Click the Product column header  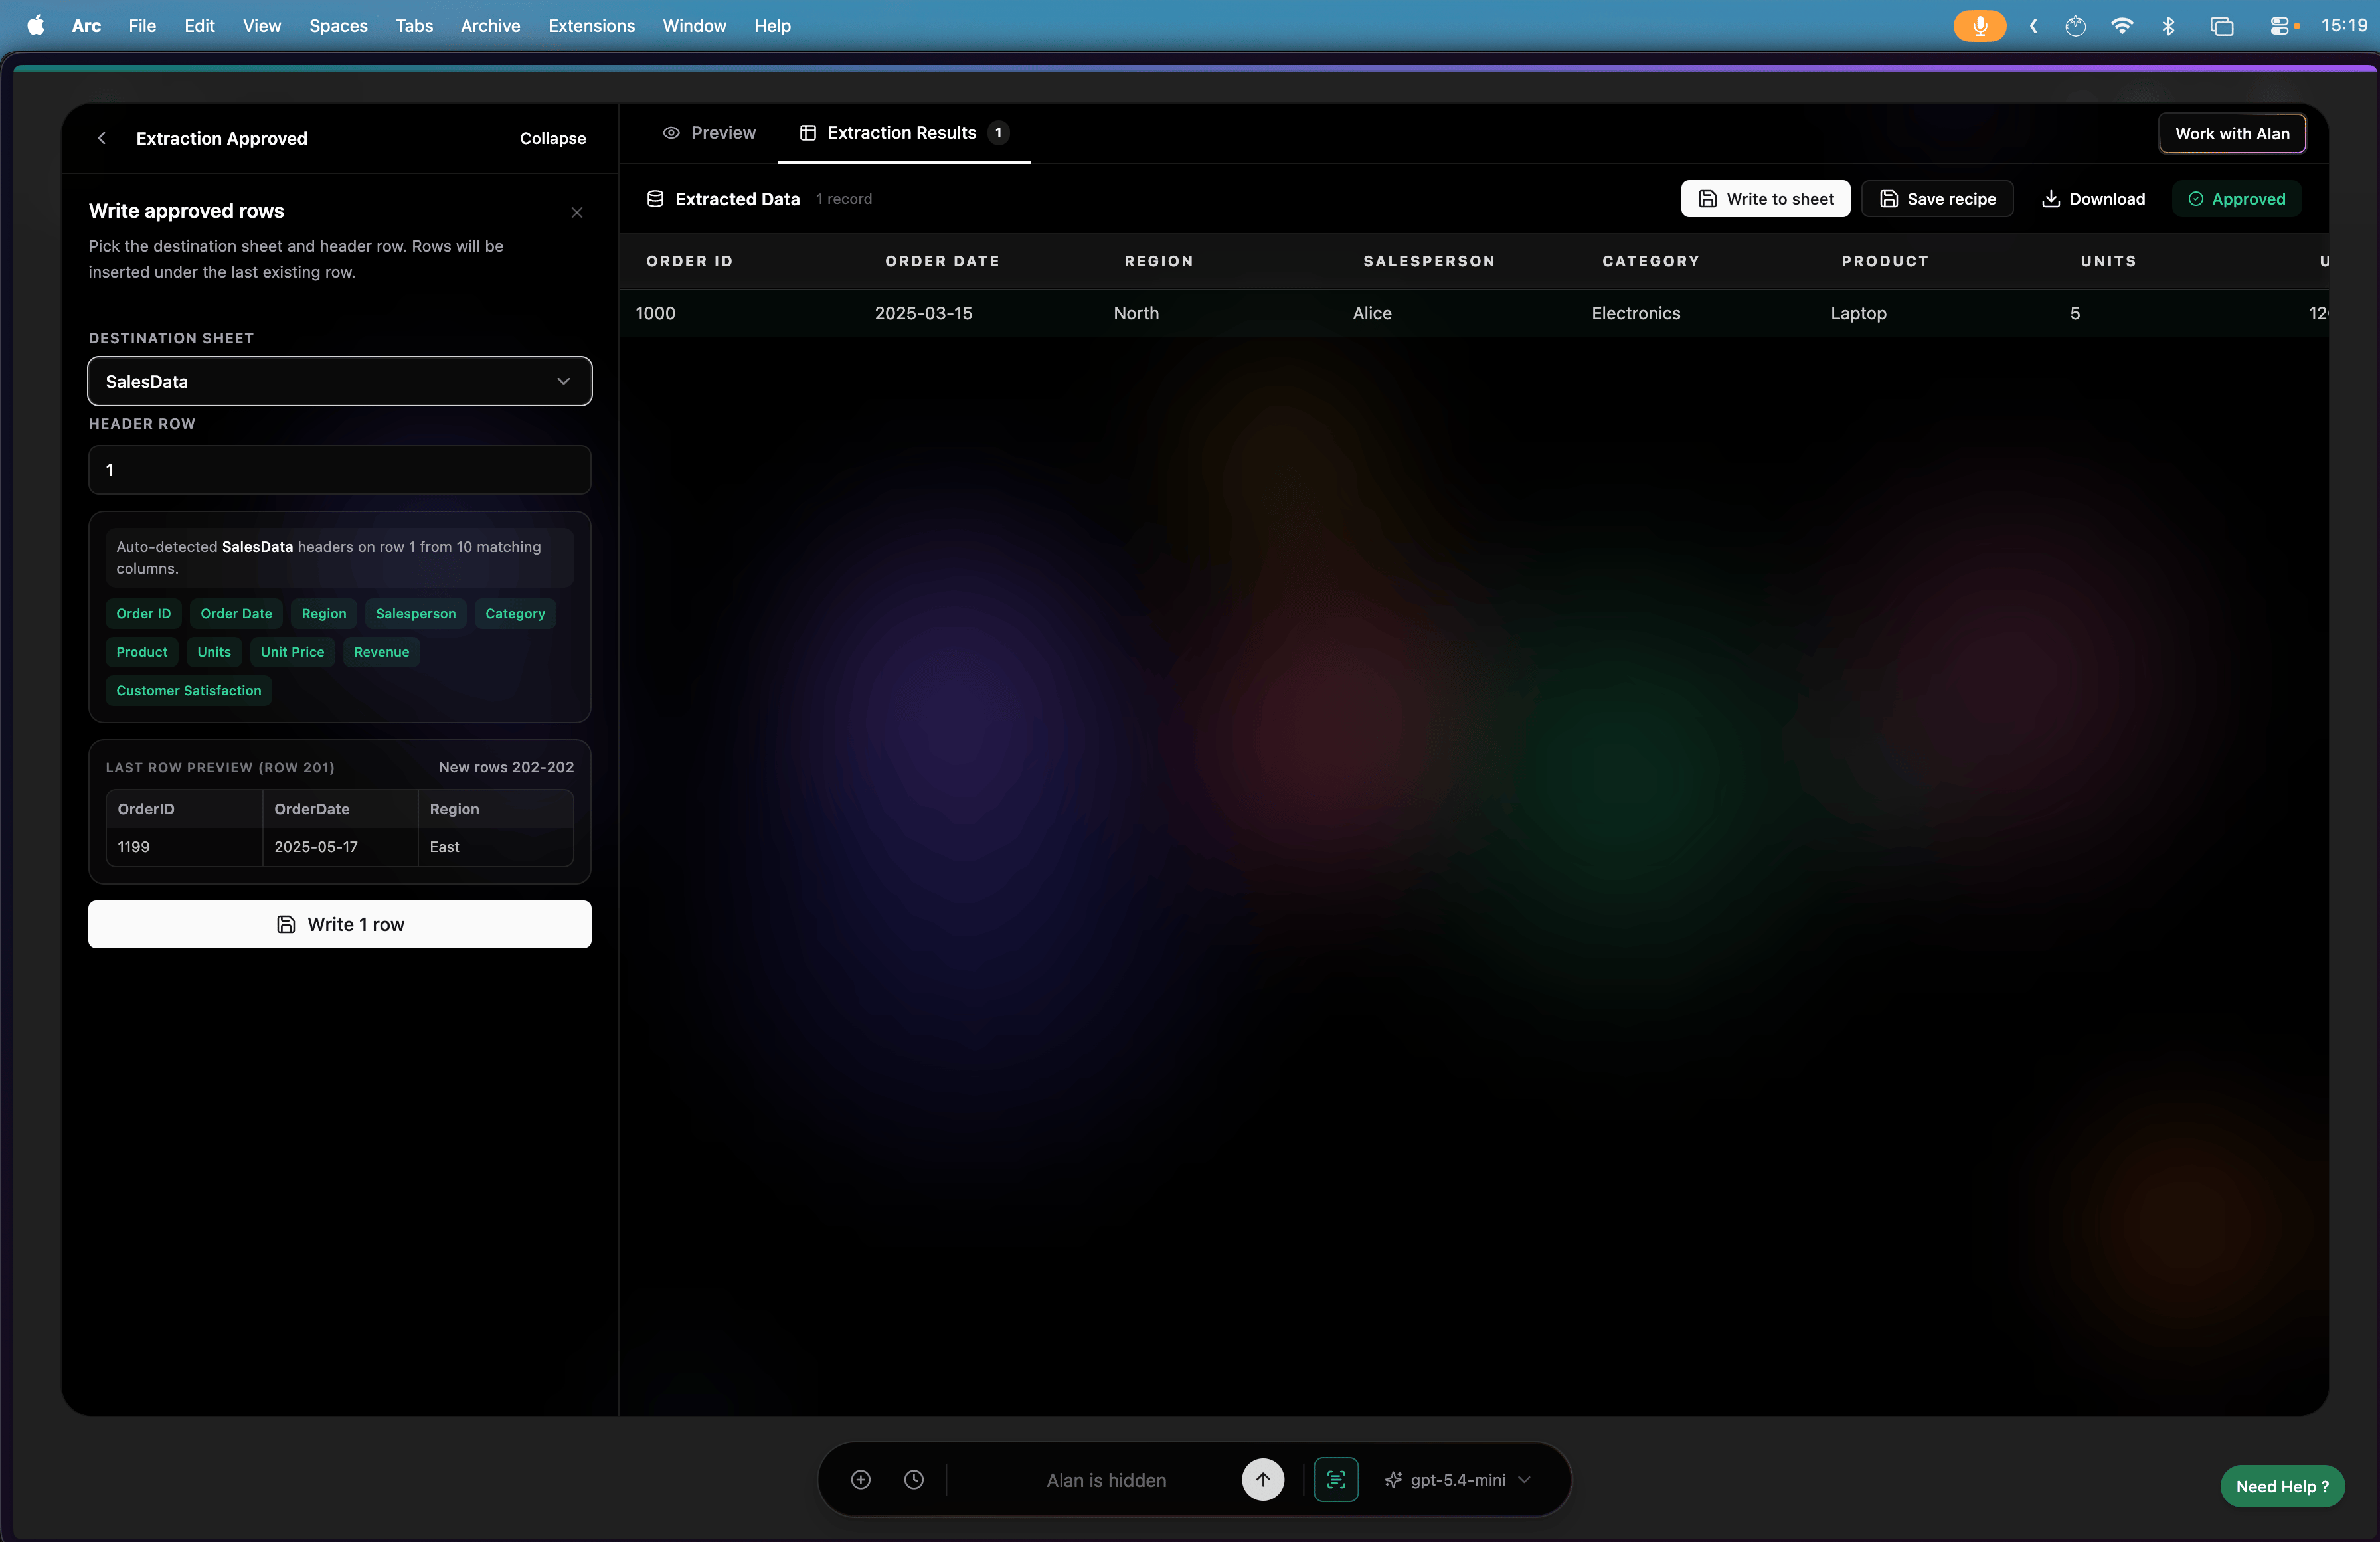click(1885, 261)
